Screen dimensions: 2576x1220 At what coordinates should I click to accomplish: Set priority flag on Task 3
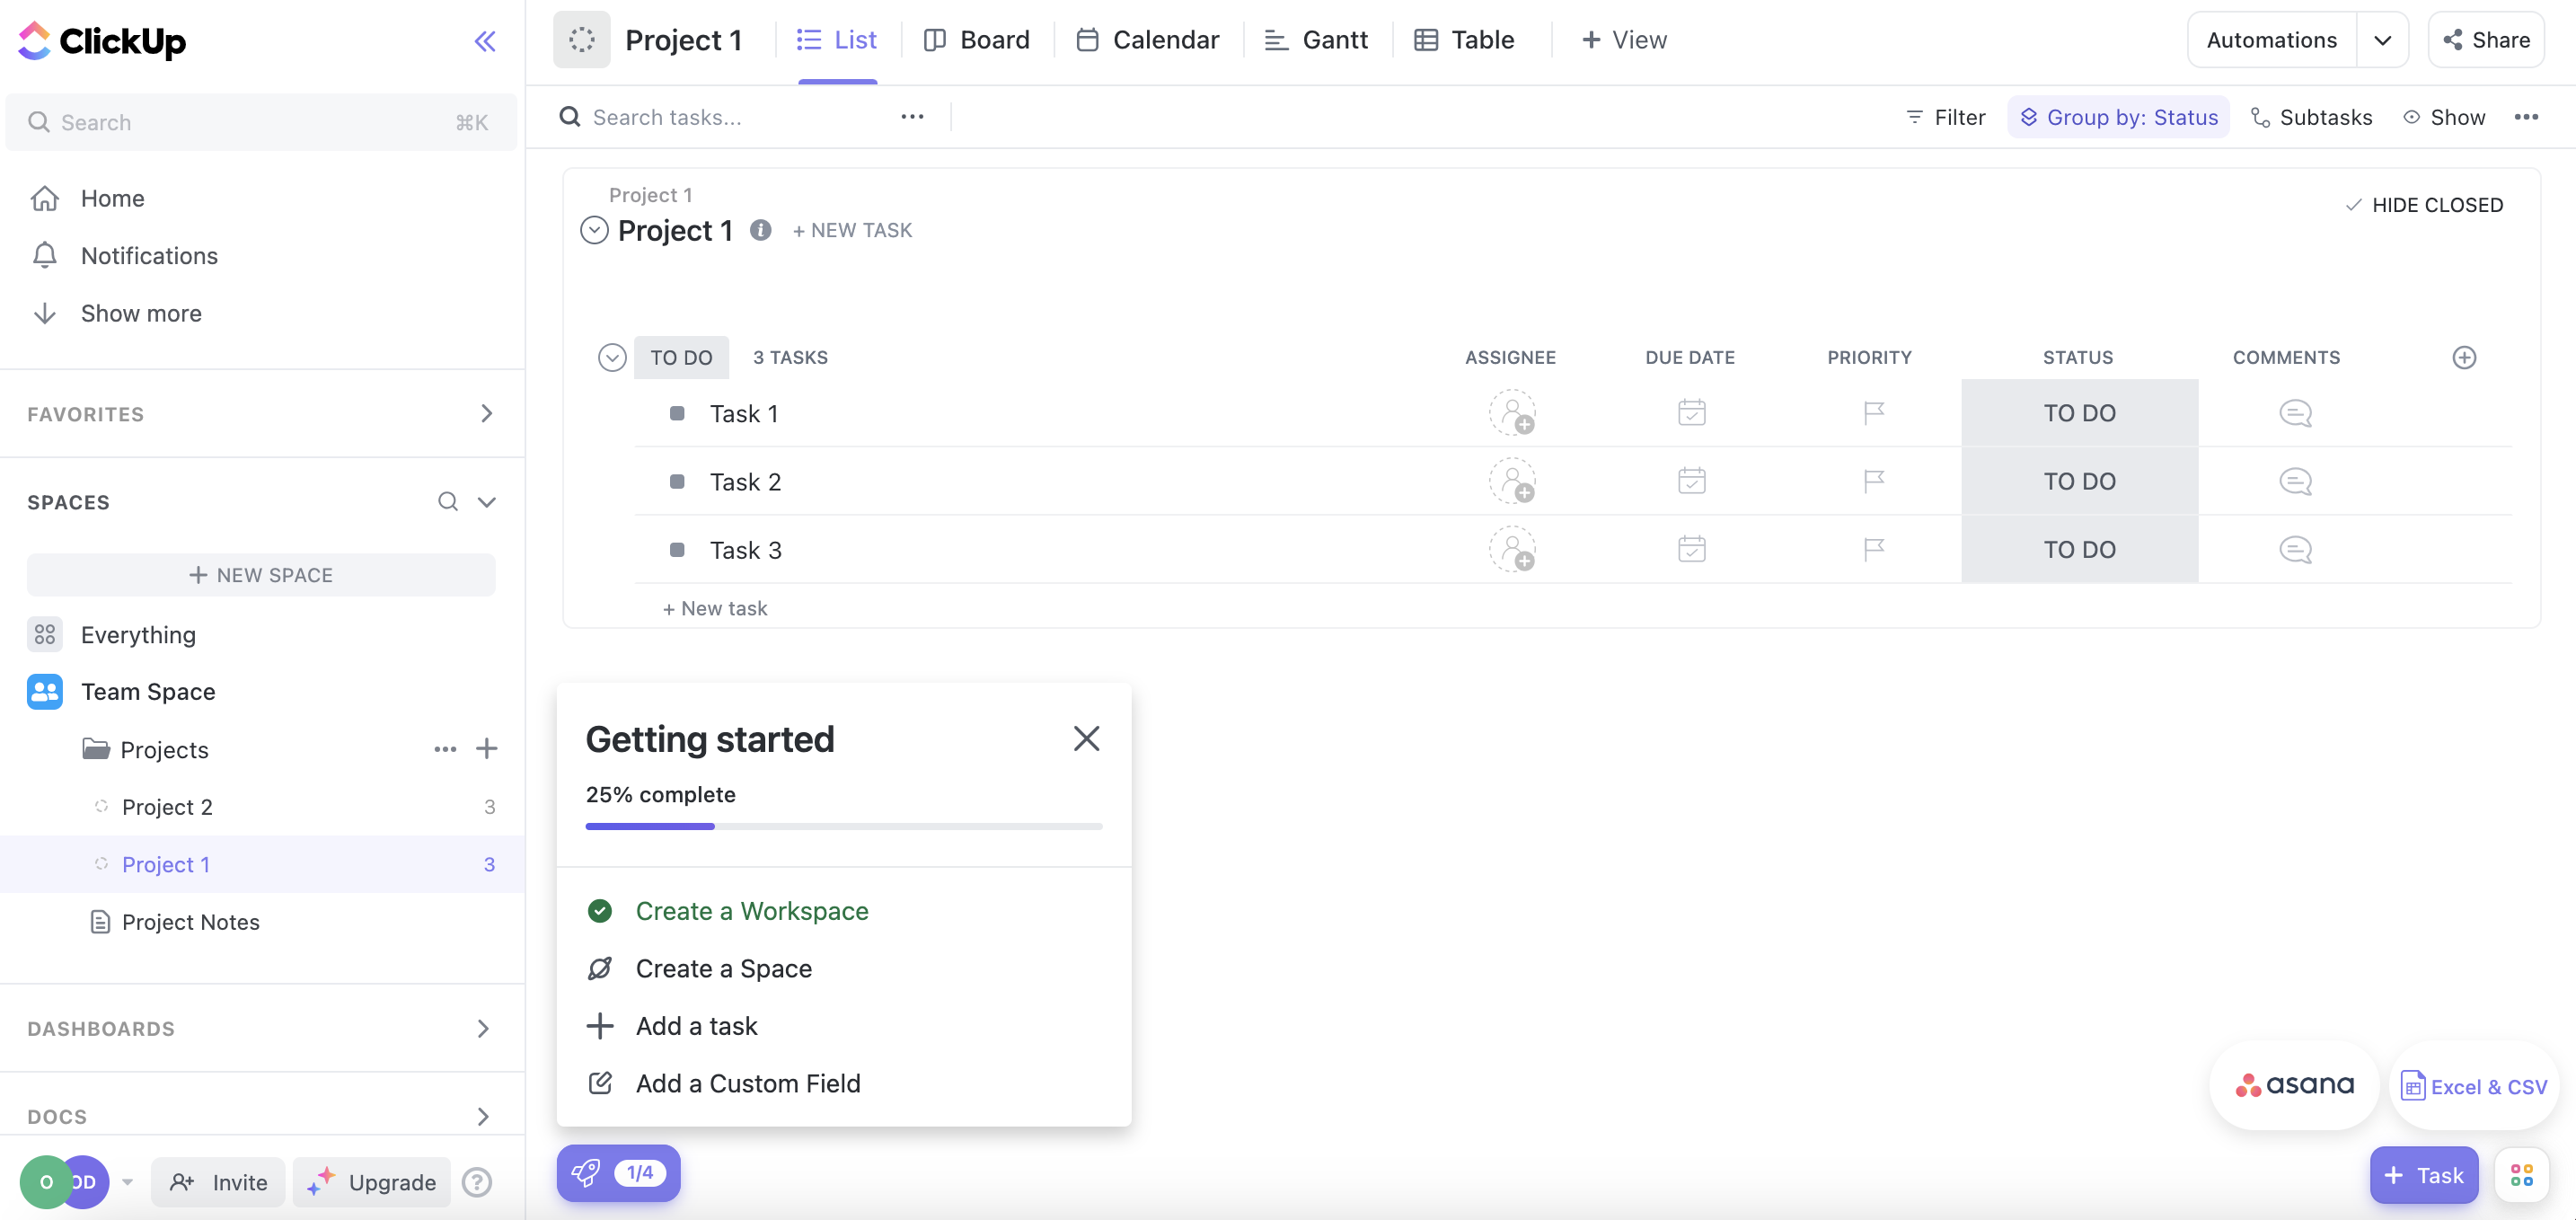coord(1873,549)
